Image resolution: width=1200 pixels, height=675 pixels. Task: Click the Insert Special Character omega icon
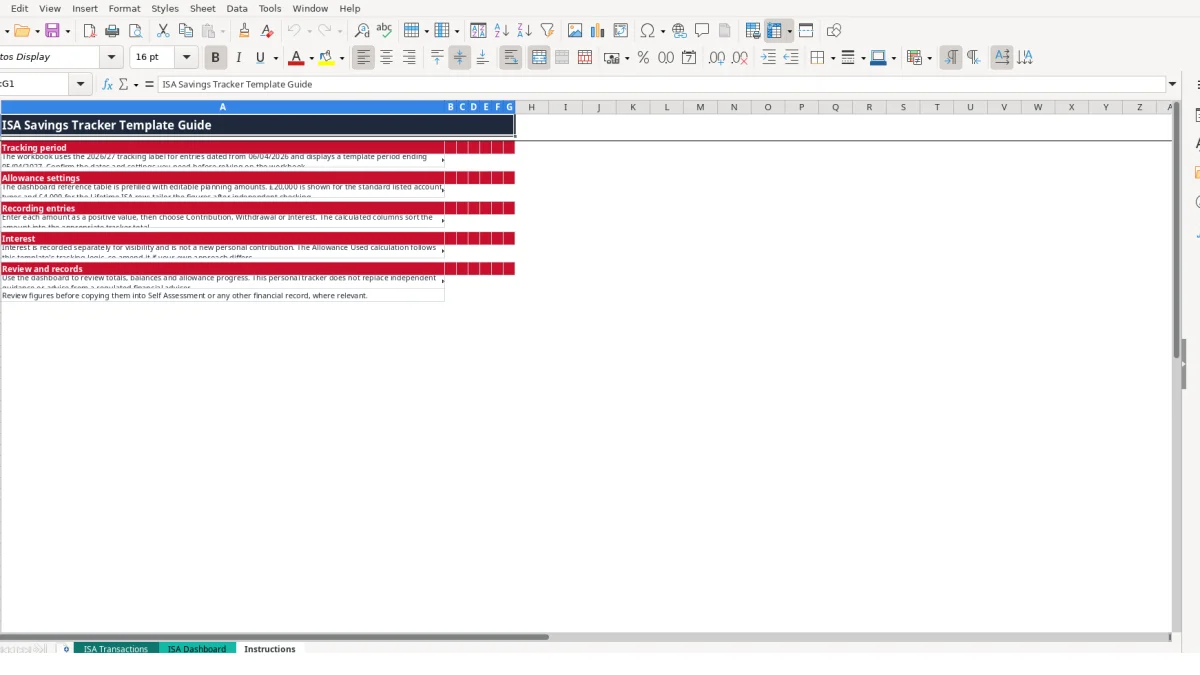[x=647, y=31]
